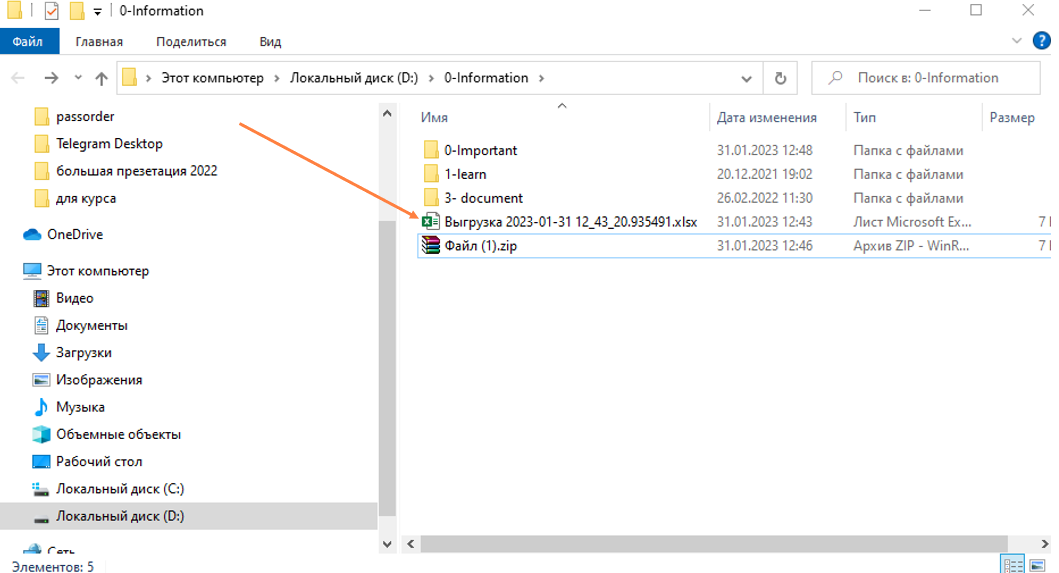Click the Properties checkmark icon in title bar
Viewport: 1059px width, 573px height.
point(51,11)
